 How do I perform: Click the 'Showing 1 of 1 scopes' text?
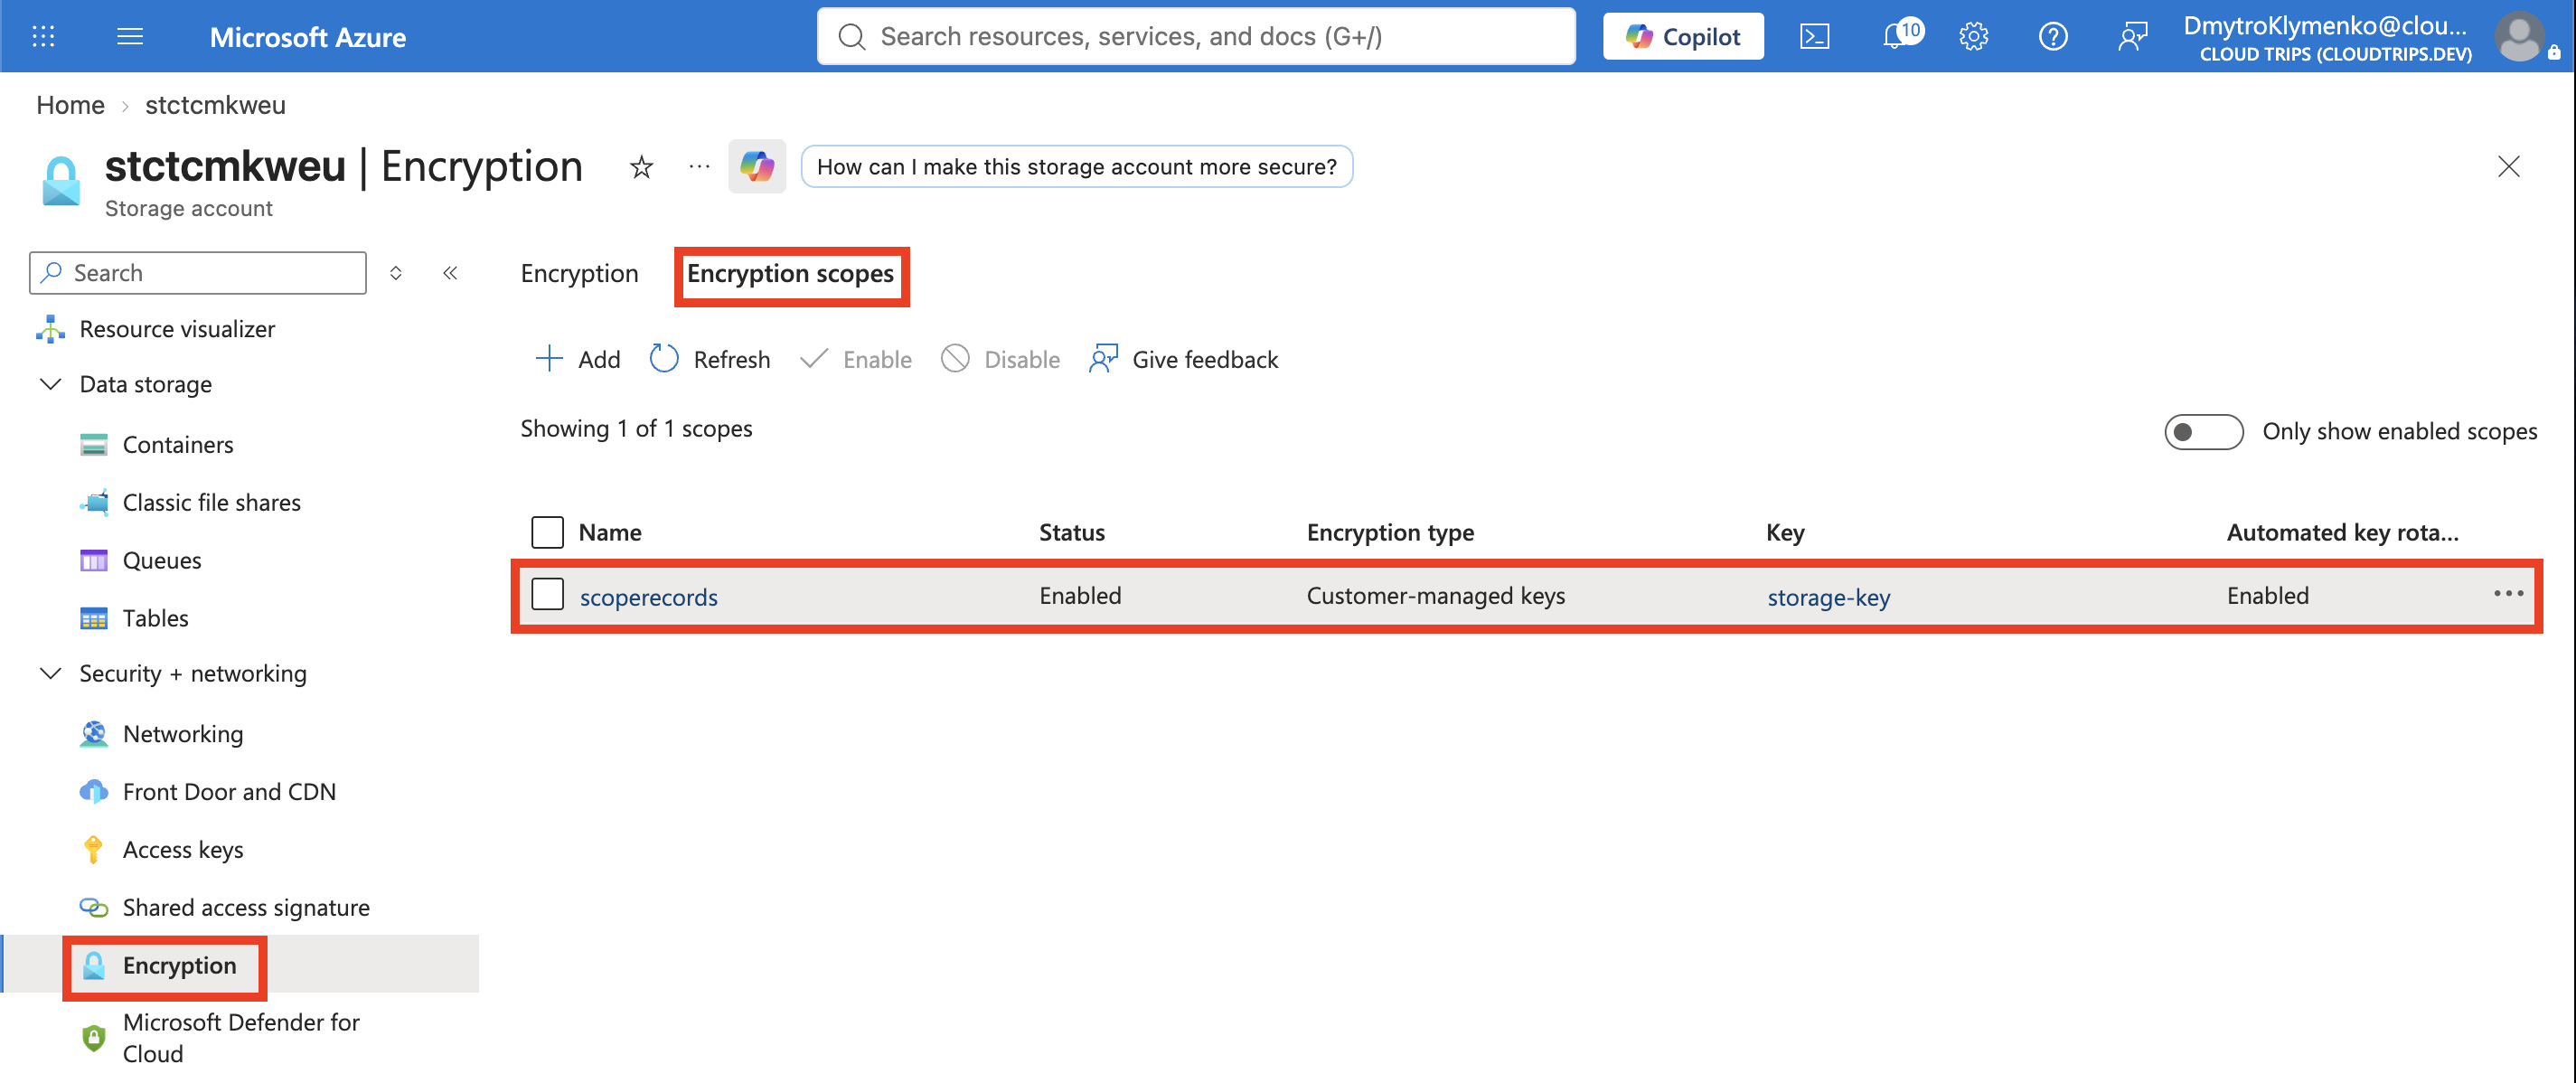(636, 428)
